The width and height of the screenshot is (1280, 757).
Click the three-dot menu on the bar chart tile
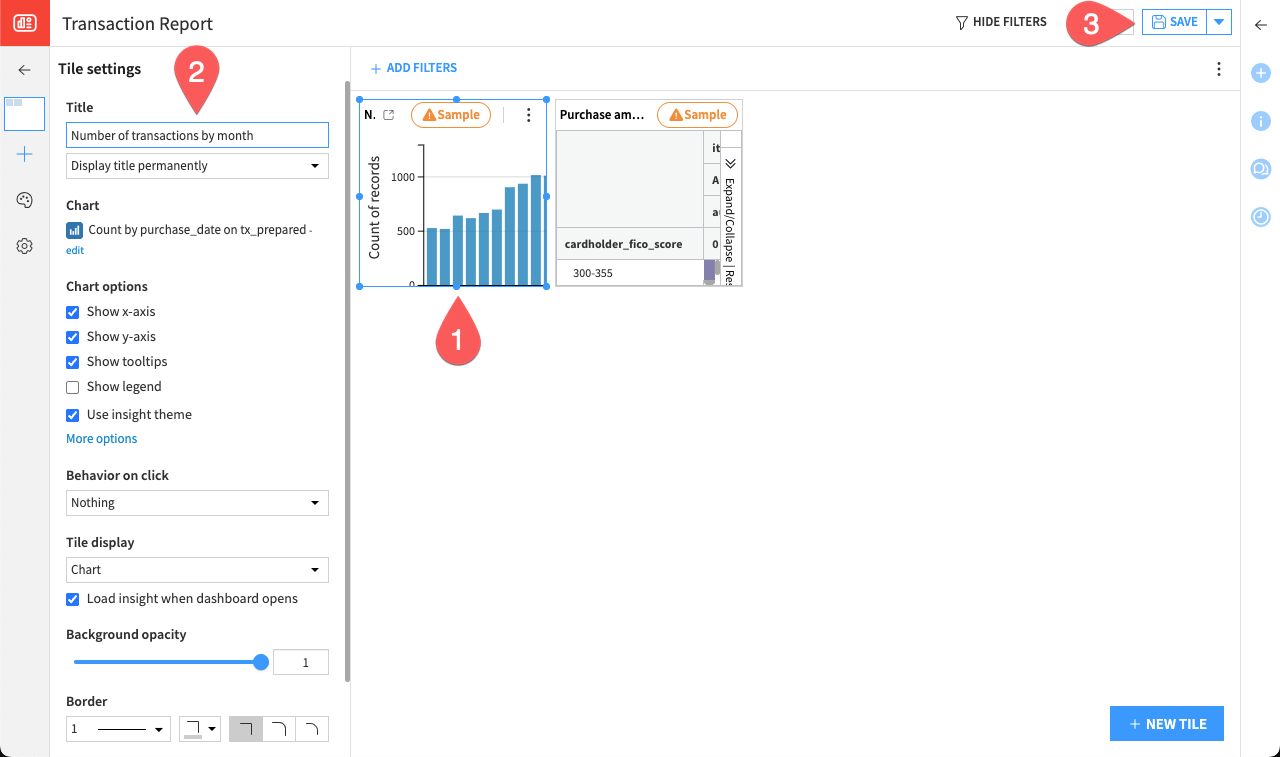(x=528, y=115)
